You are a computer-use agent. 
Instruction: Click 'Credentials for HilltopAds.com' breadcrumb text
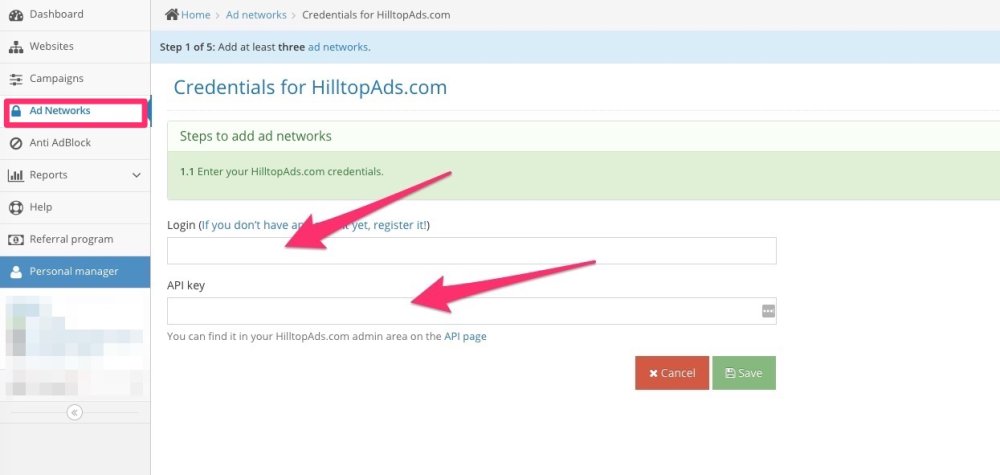(376, 15)
